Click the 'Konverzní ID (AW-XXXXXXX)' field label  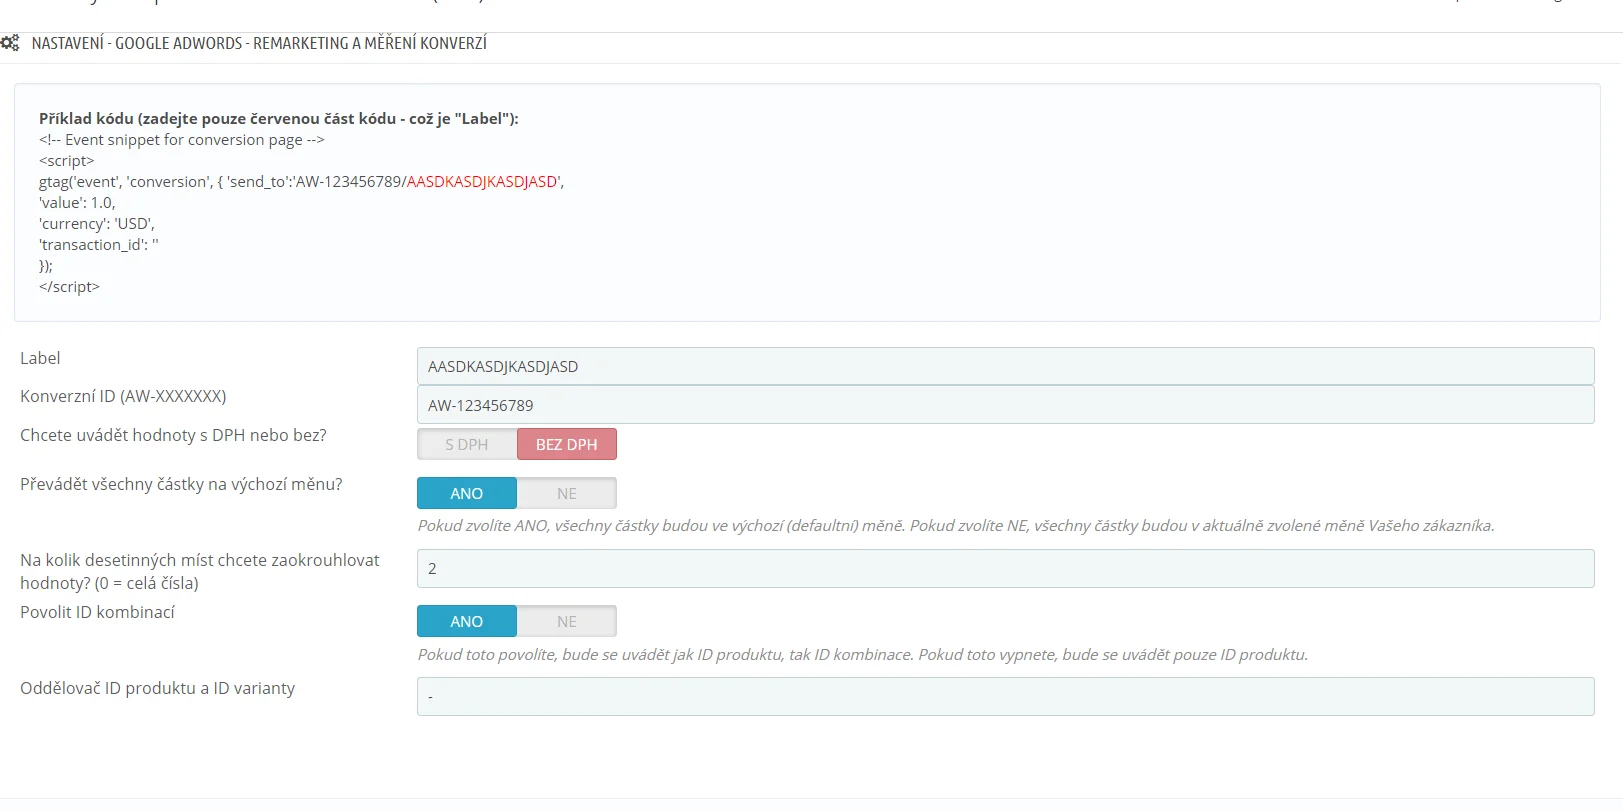pyautogui.click(x=123, y=396)
